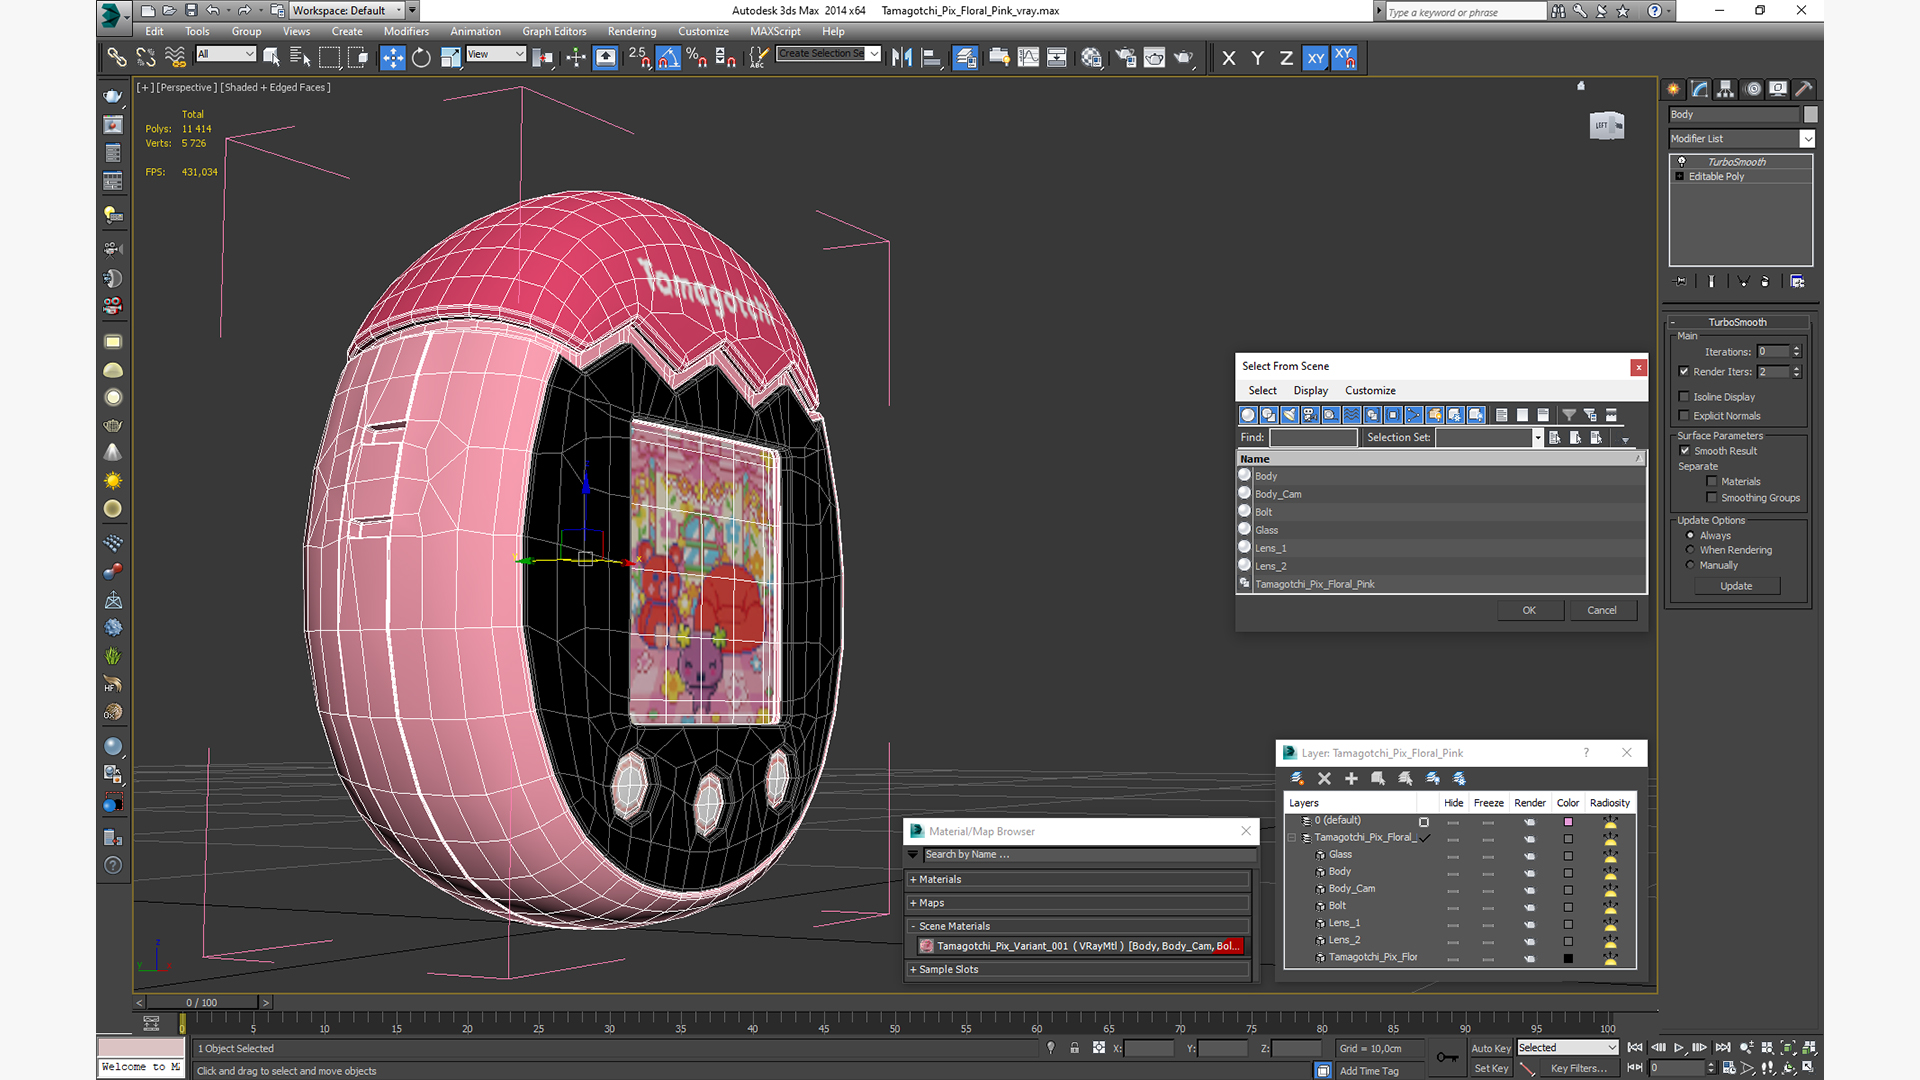
Task: Click the Create New Layer icon
Action: coord(1297,778)
